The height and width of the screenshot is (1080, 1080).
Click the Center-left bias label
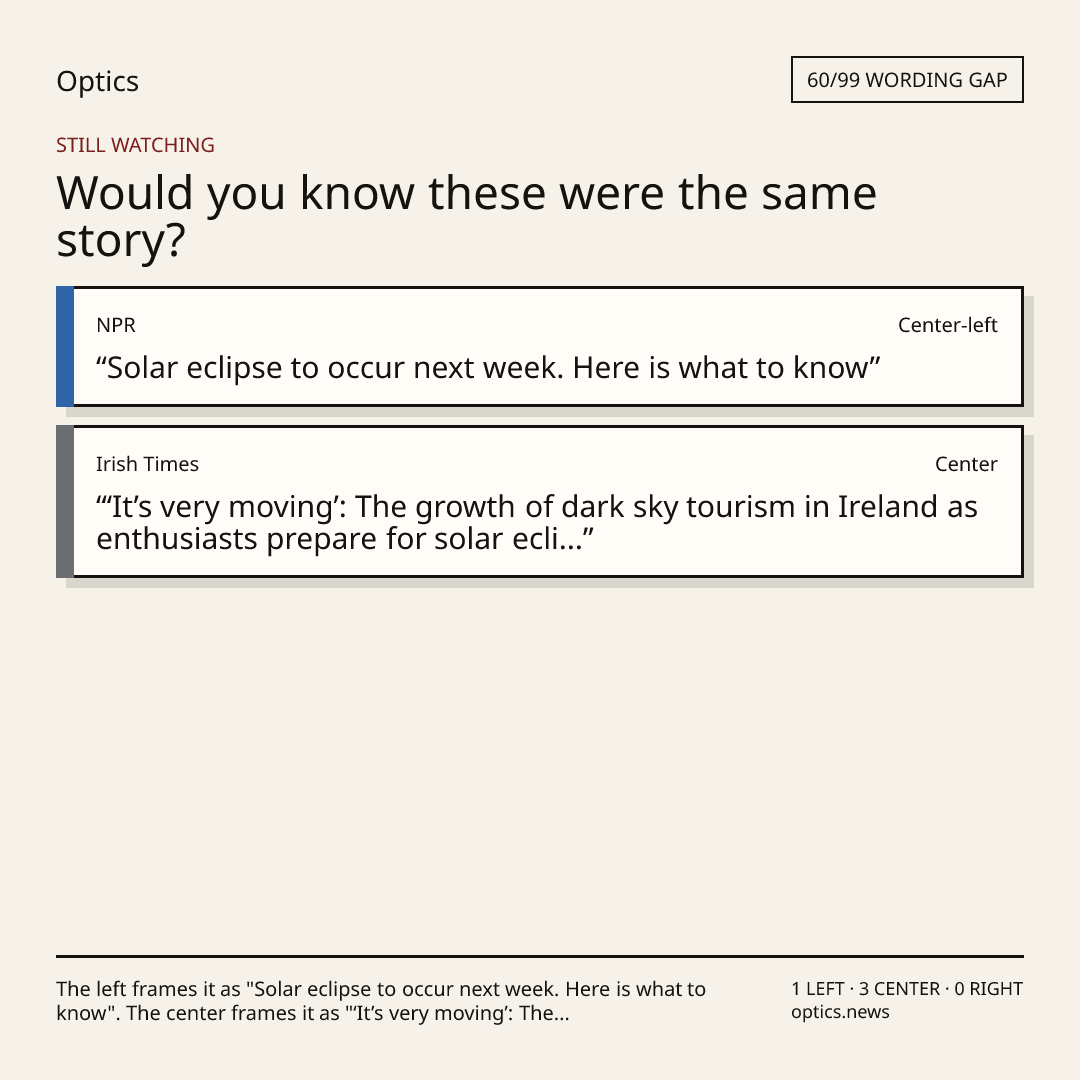point(948,325)
